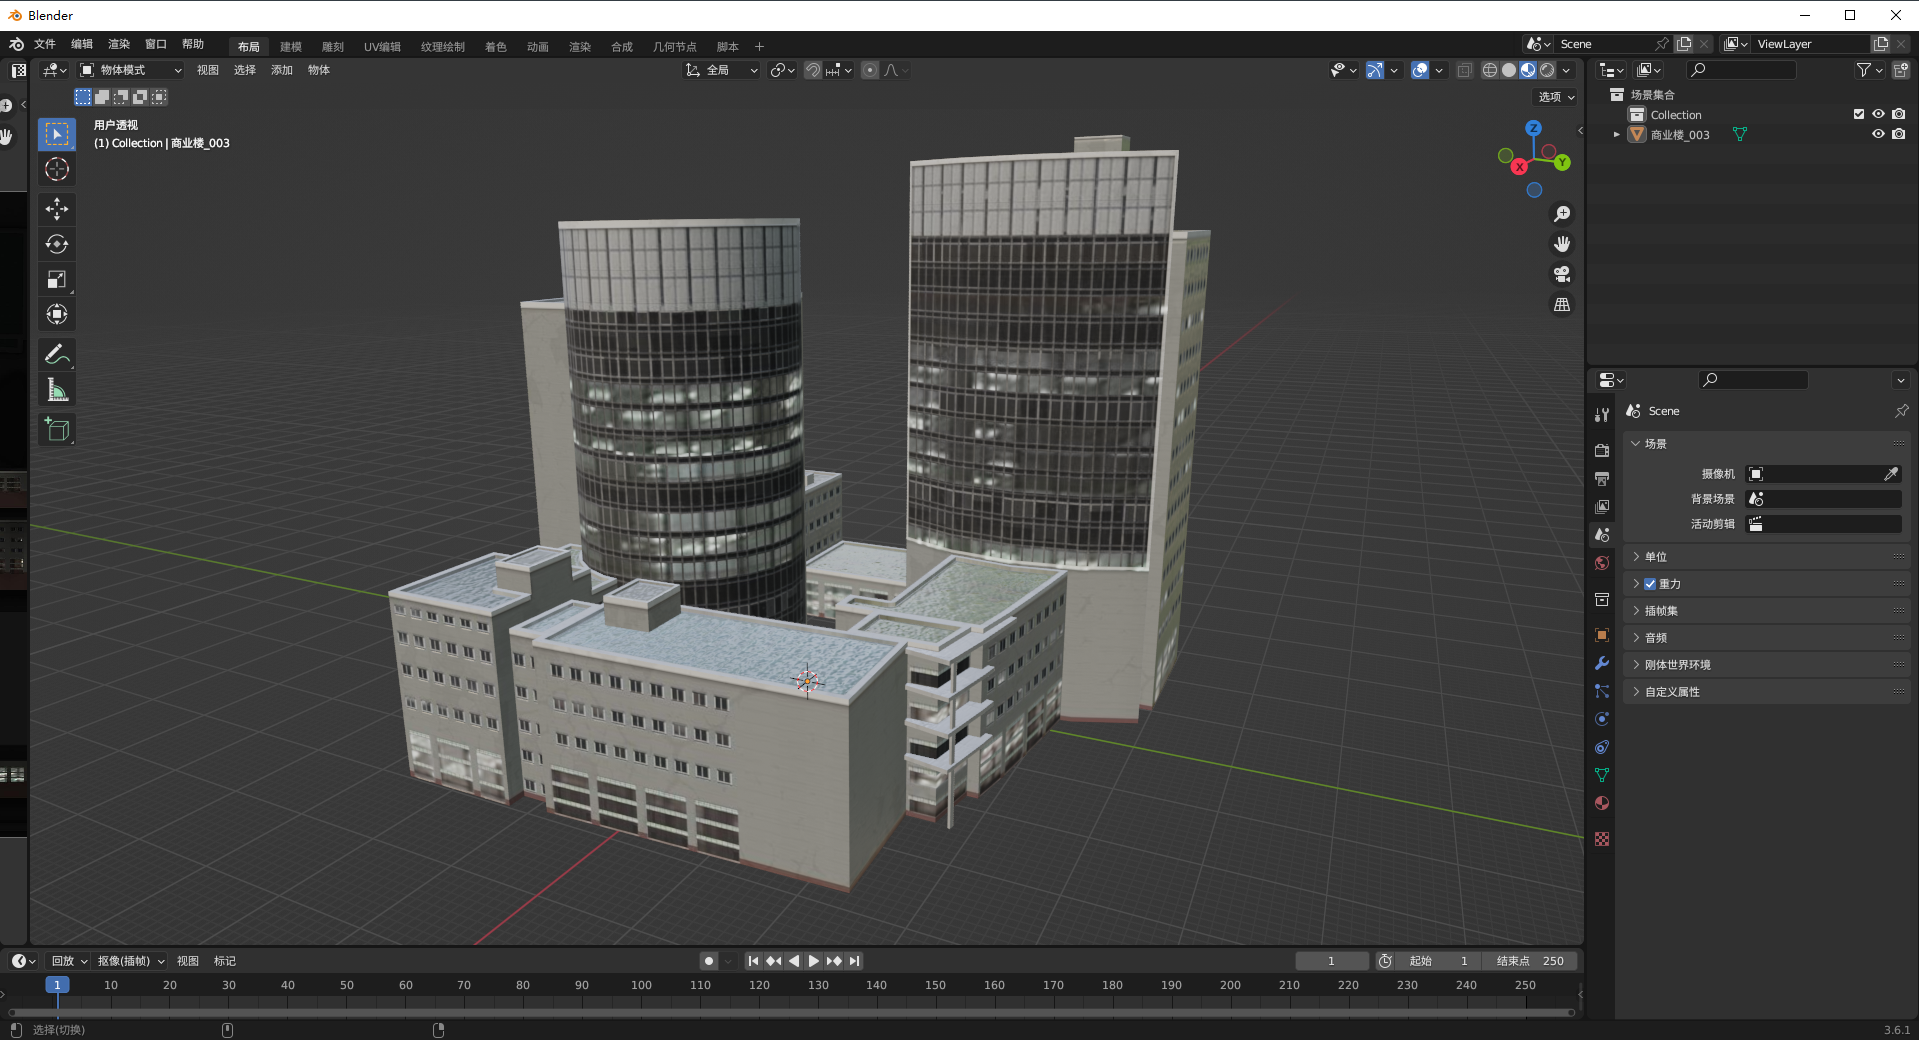The image size is (1919, 1040).
Task: Select the Scale tool
Action: pyautogui.click(x=57, y=280)
